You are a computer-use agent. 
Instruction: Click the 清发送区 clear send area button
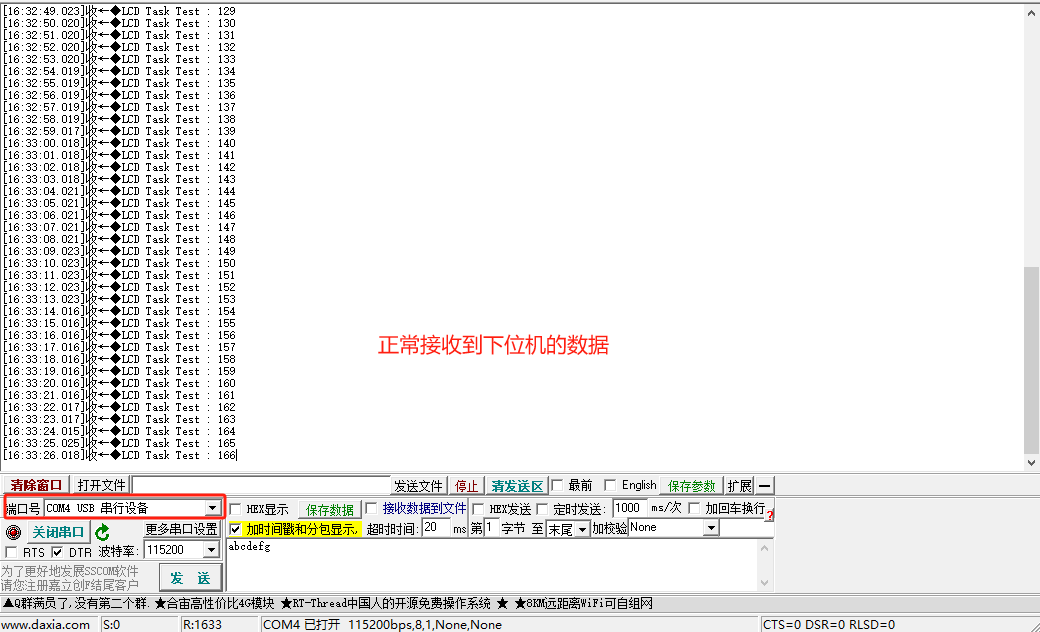(x=517, y=486)
